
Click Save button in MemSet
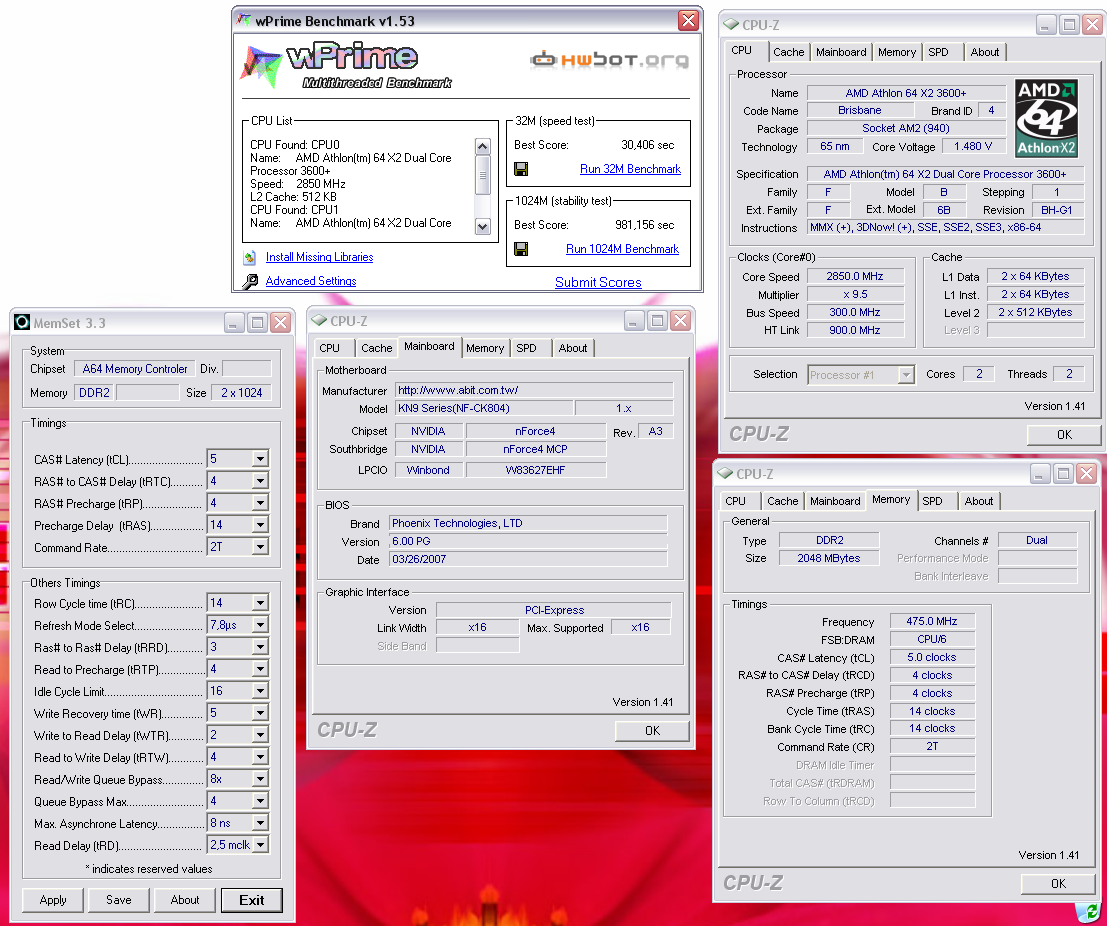point(119,900)
